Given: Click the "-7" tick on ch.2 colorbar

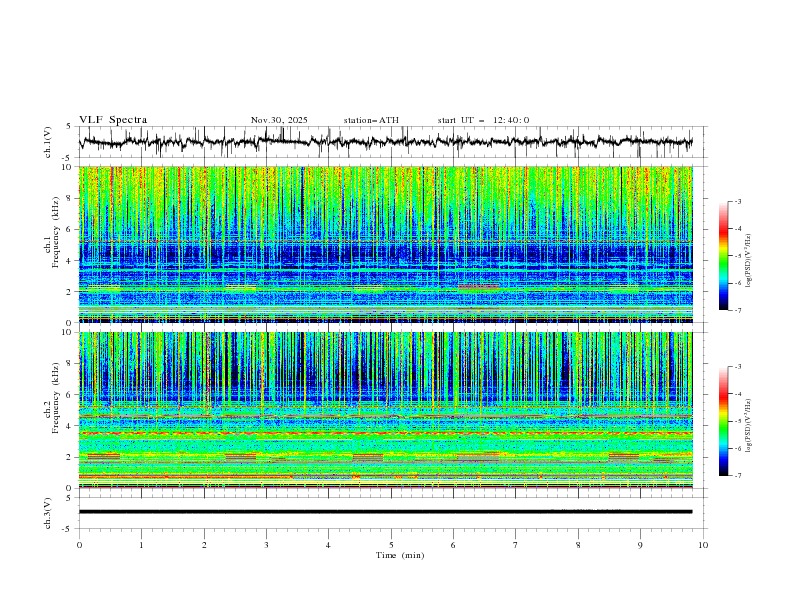Looking at the screenshot, I should point(737,476).
